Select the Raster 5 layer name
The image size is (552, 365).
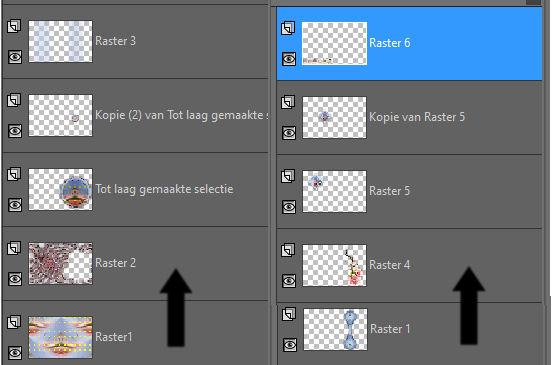click(x=389, y=191)
